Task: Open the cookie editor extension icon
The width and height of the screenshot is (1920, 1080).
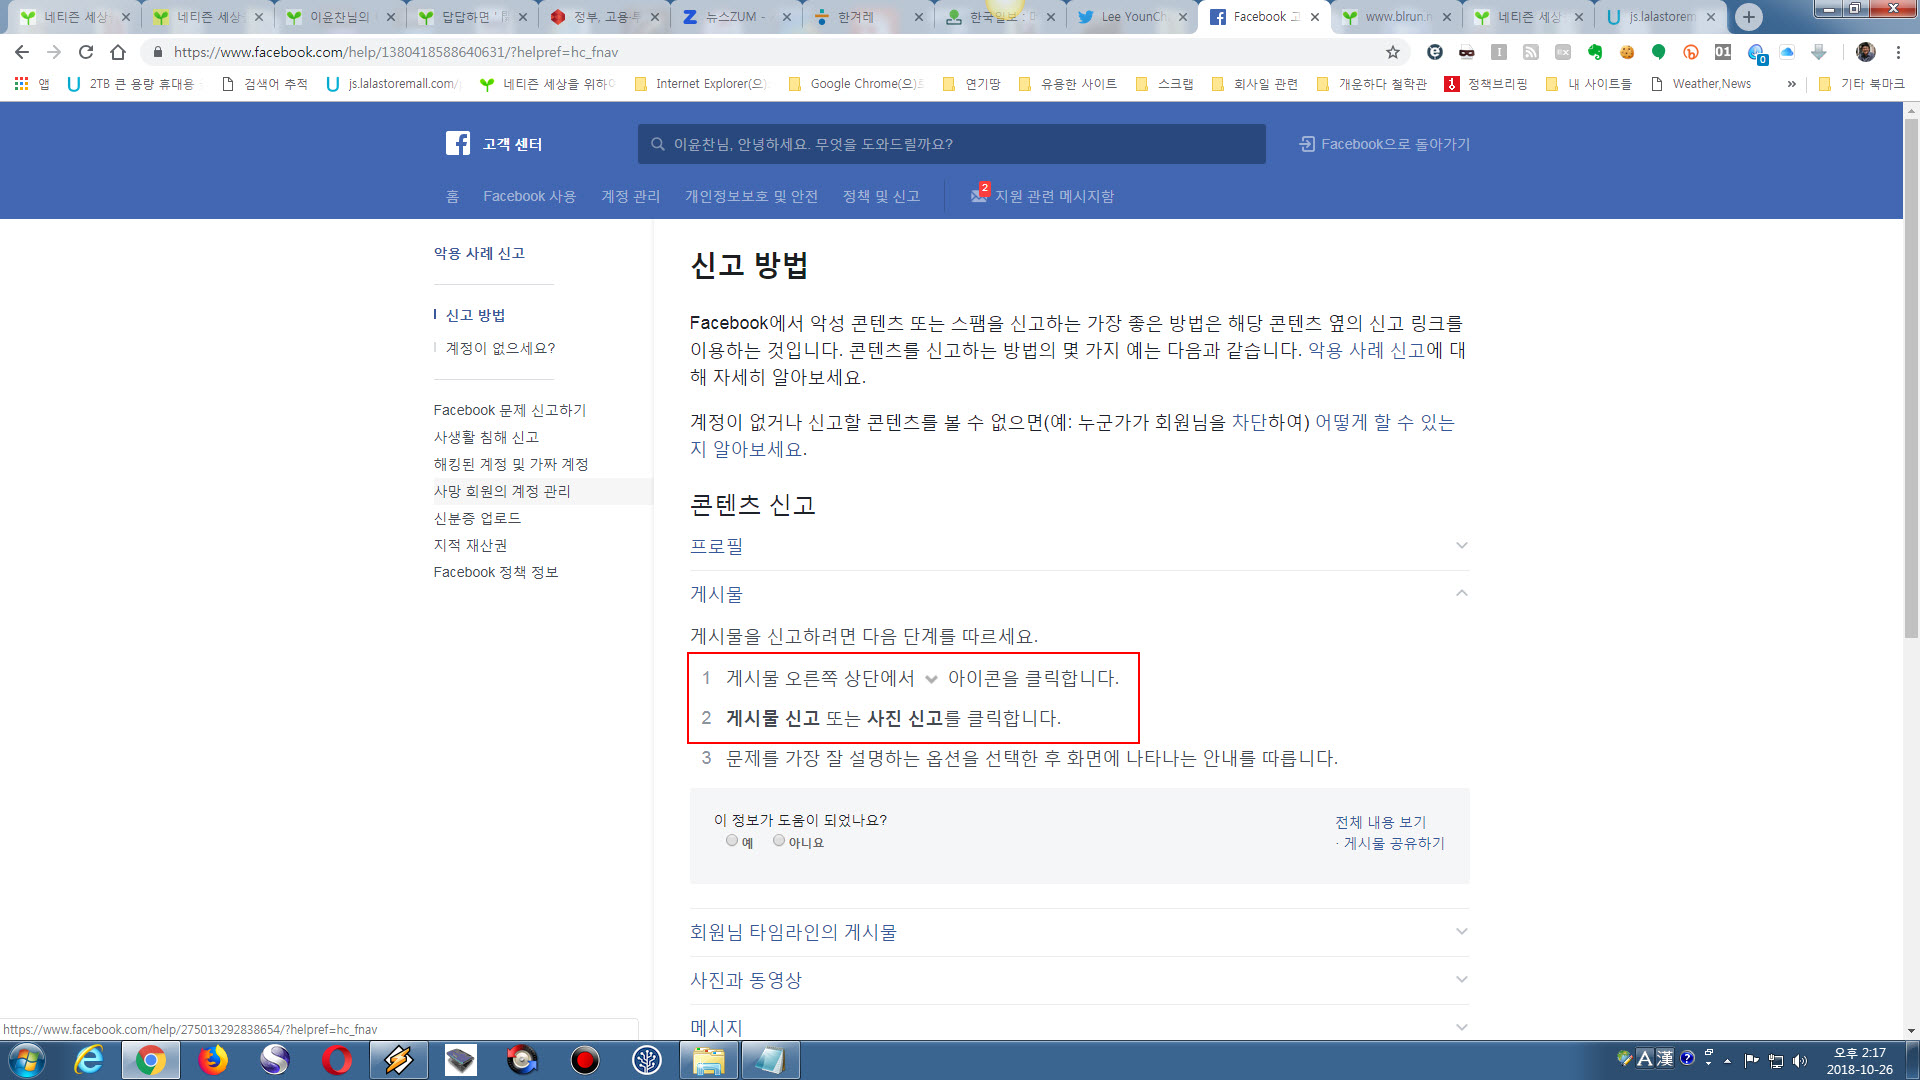Action: pos(1627,52)
